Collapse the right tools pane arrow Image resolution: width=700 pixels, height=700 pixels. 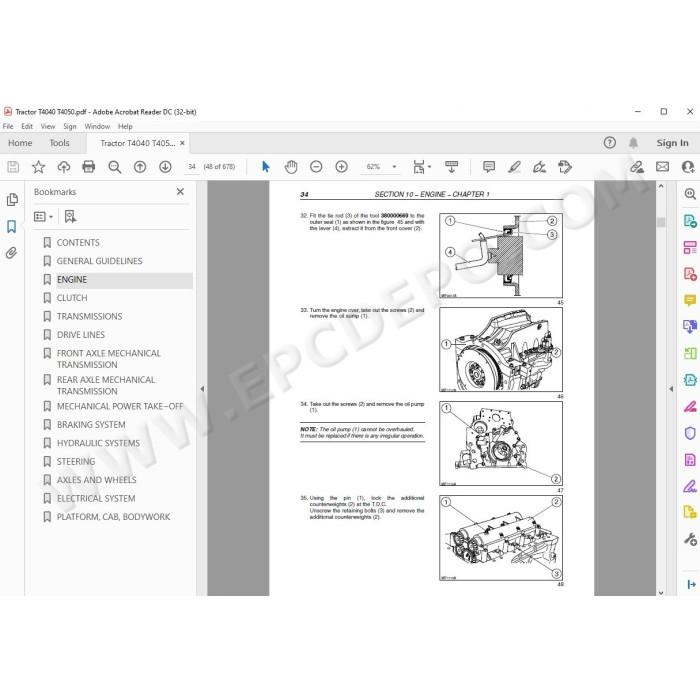[x=671, y=389]
